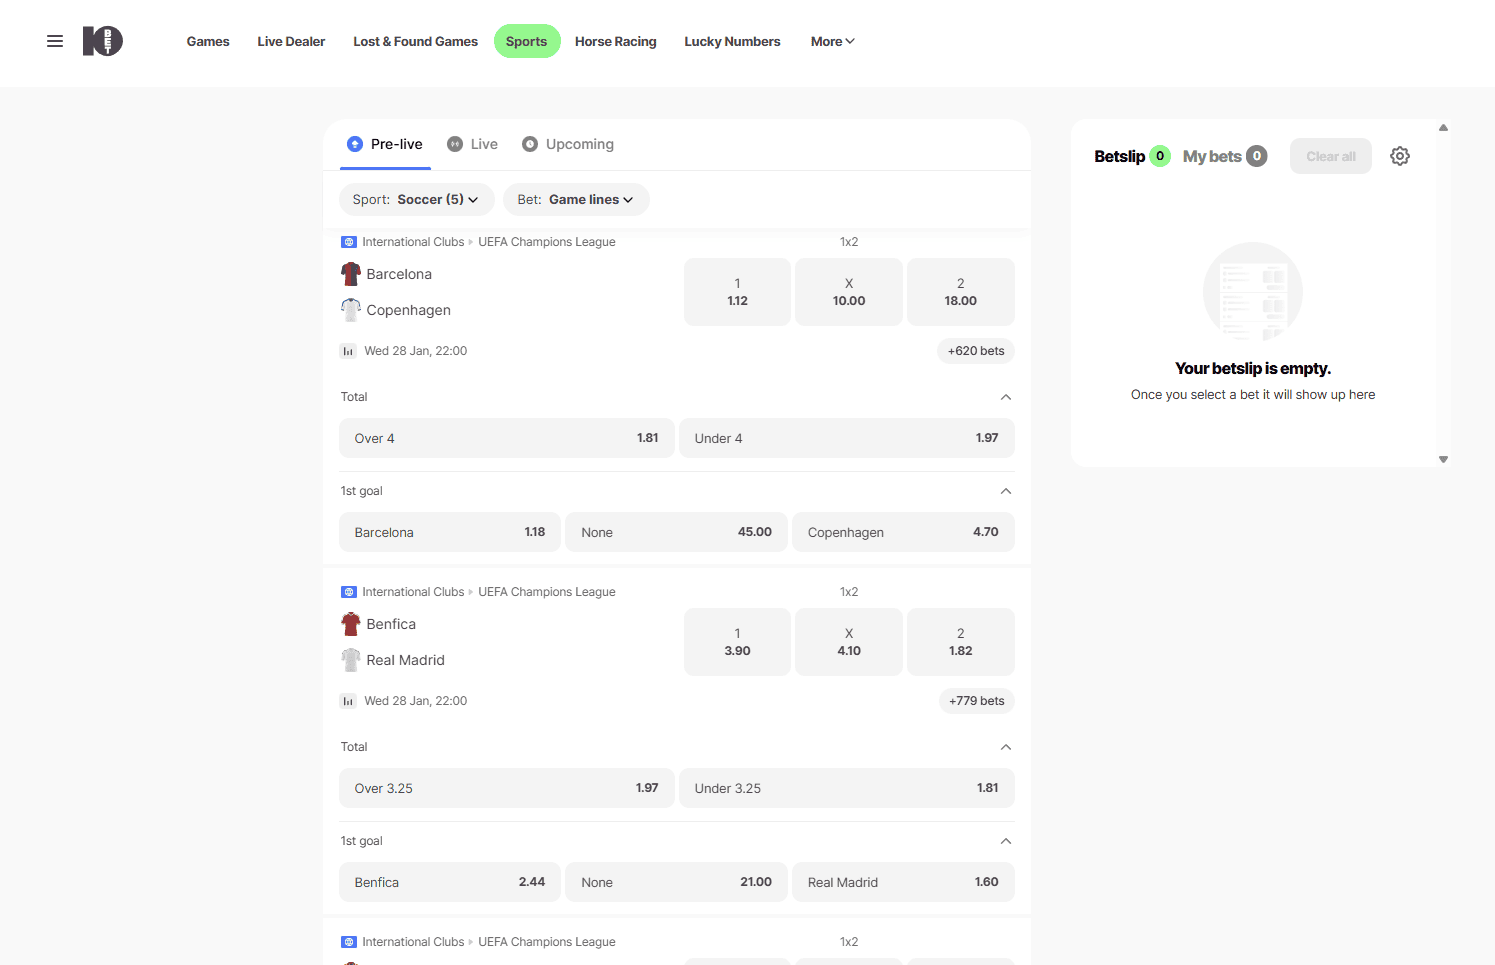Open International Clubs link above Barcelona
This screenshot has height=965, width=1495.
pos(413,242)
